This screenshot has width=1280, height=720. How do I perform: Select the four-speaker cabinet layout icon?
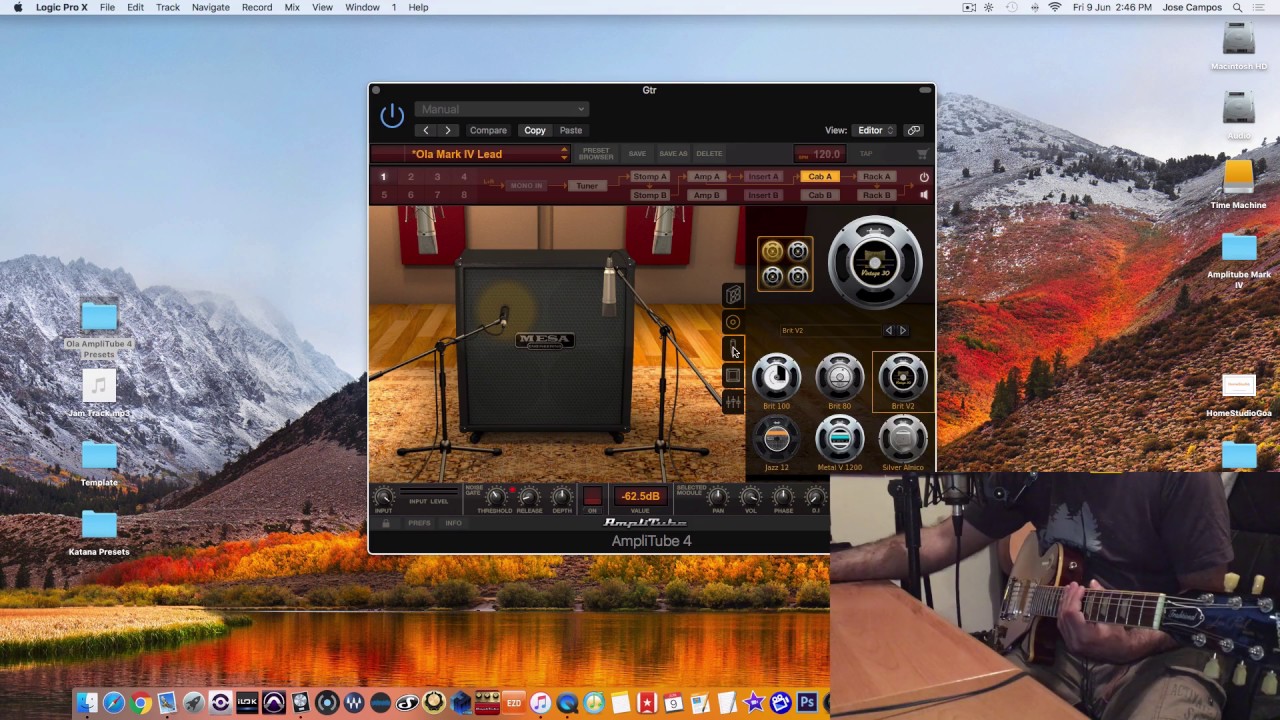(785, 264)
